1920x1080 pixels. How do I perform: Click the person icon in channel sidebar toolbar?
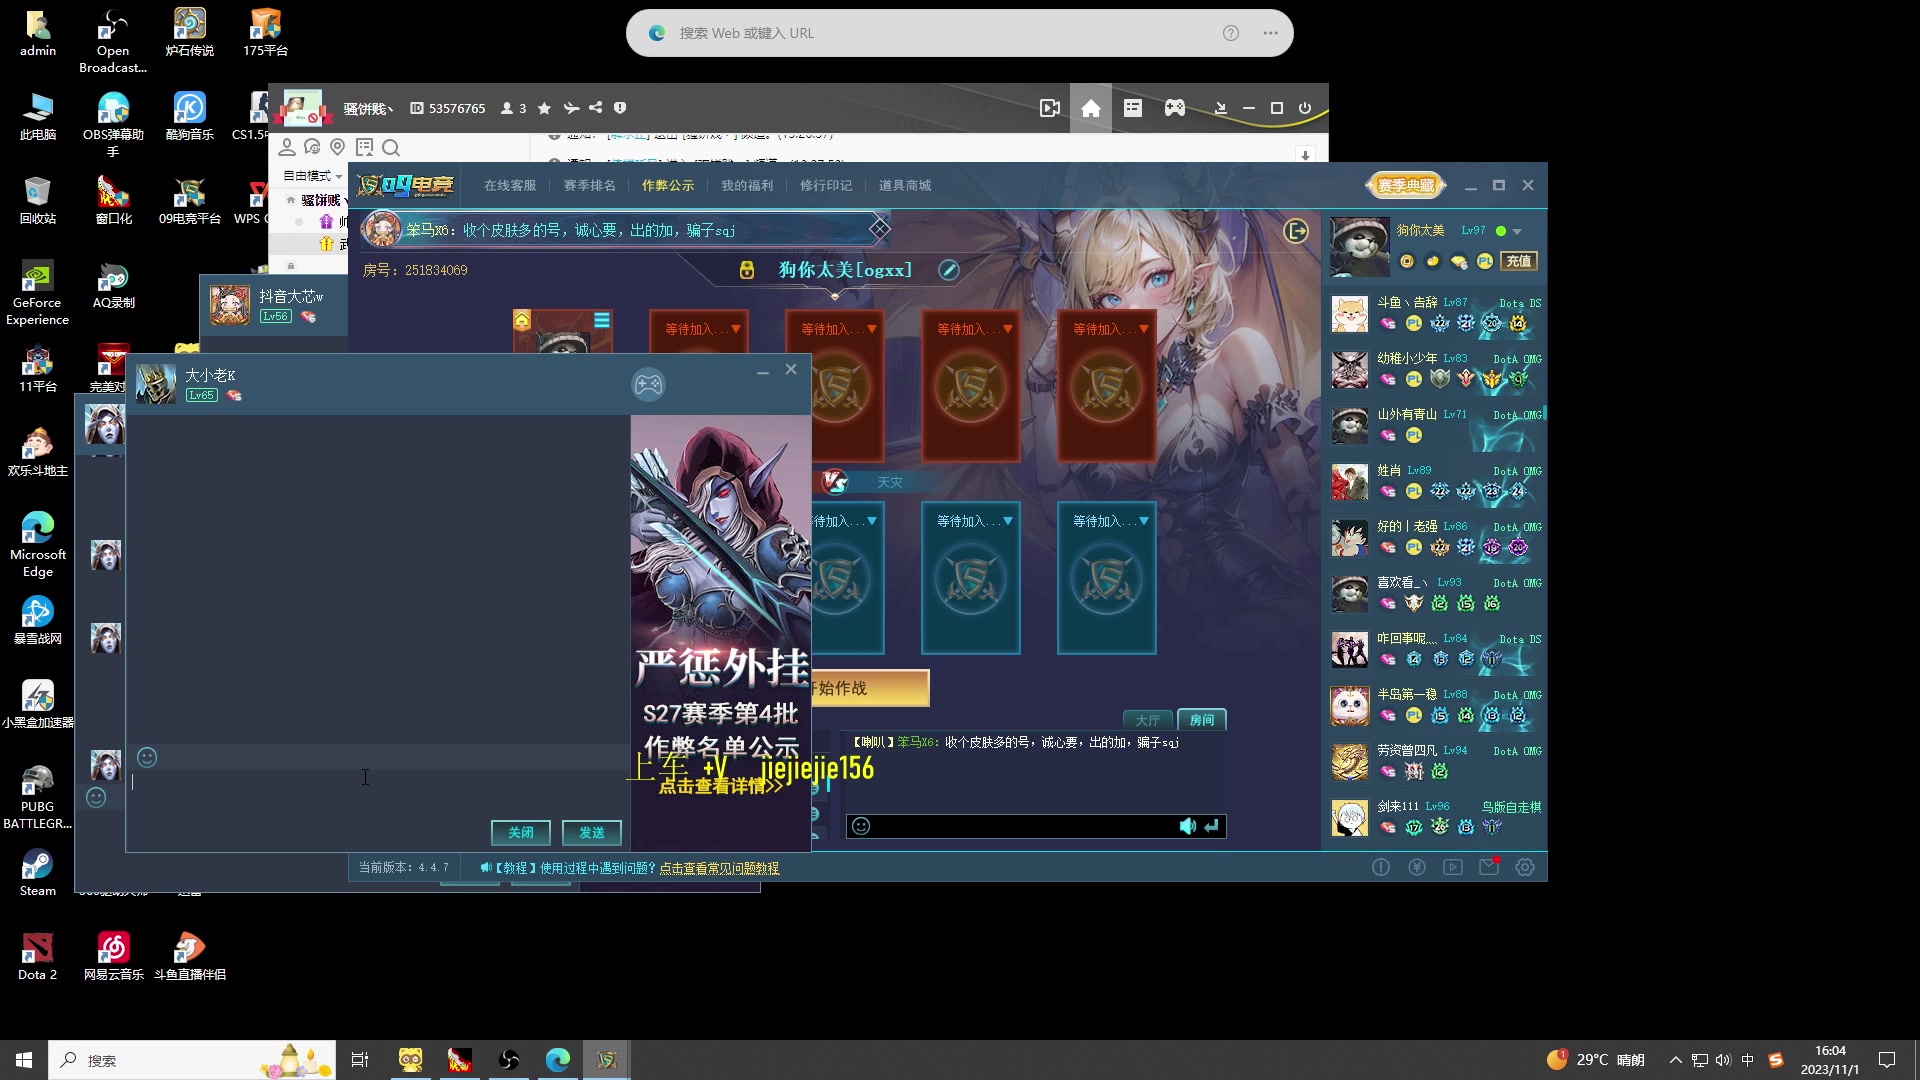click(287, 147)
